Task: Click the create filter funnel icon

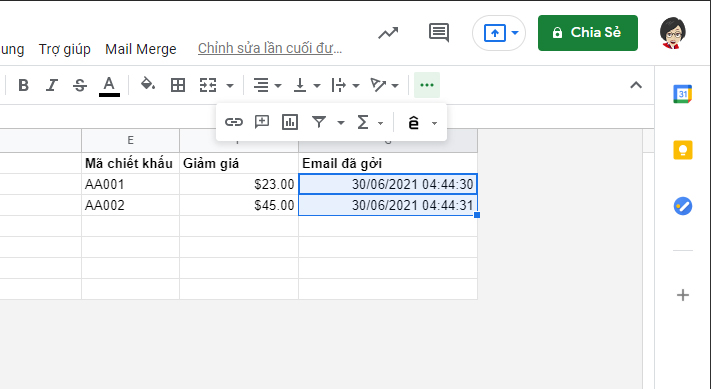Action: pos(319,122)
